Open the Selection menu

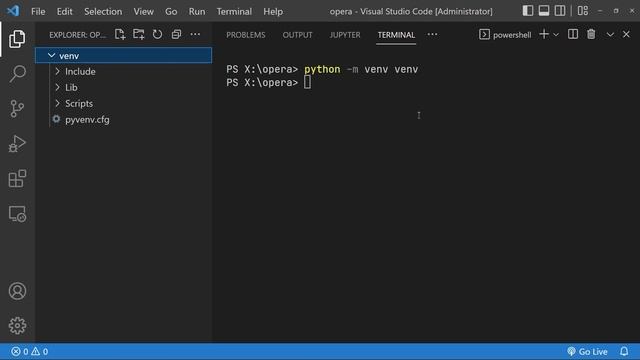click(x=103, y=11)
